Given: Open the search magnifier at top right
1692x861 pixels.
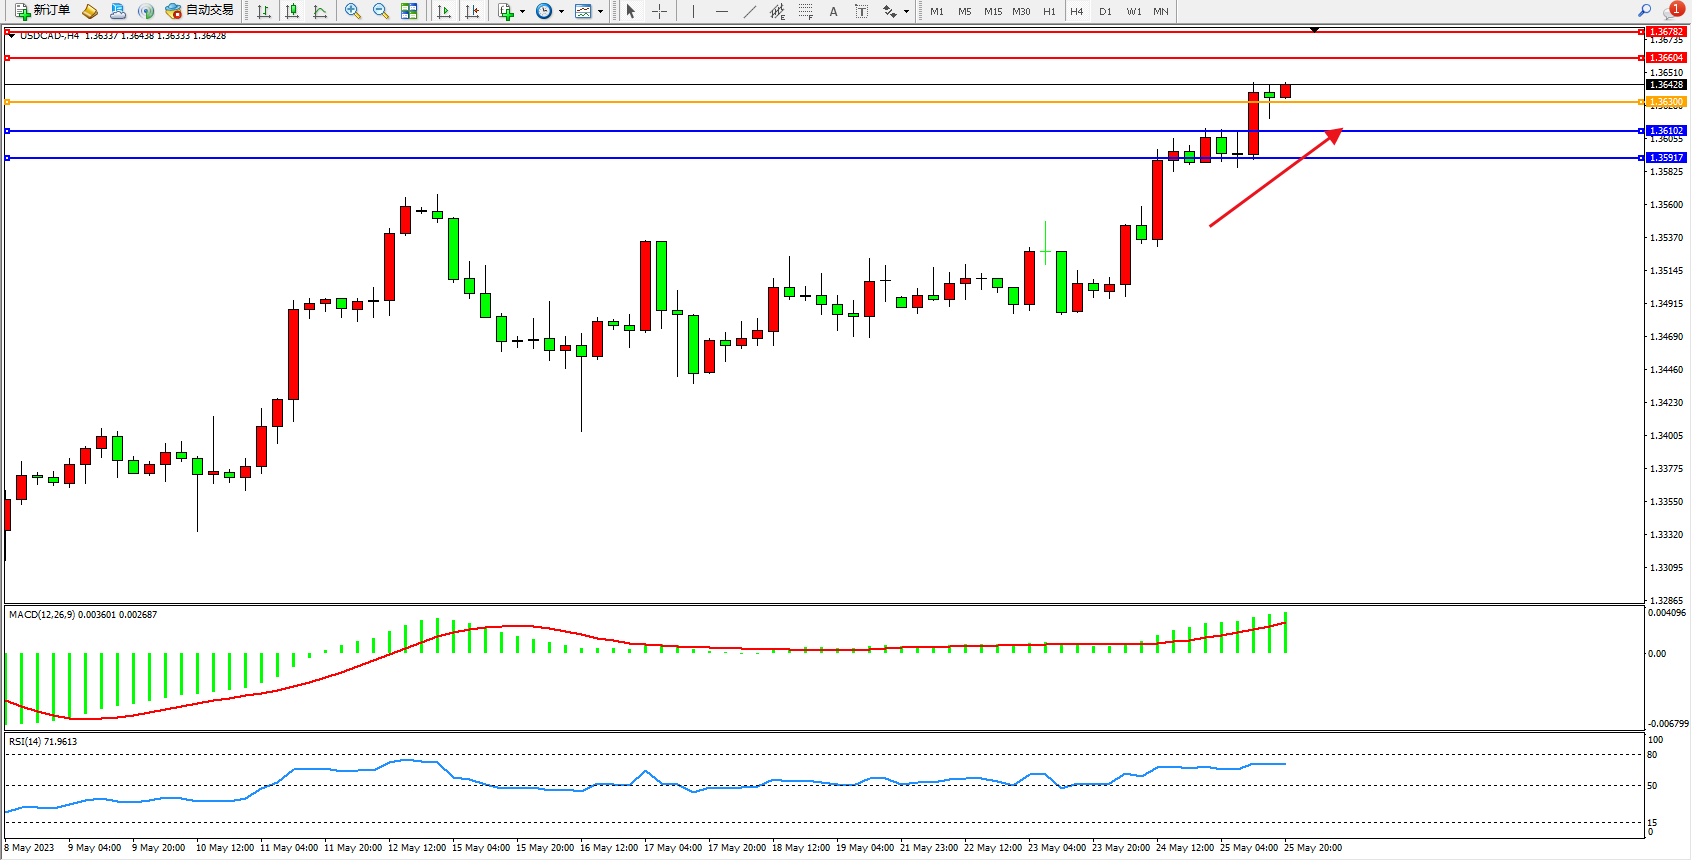Looking at the screenshot, I should coord(1644,11).
